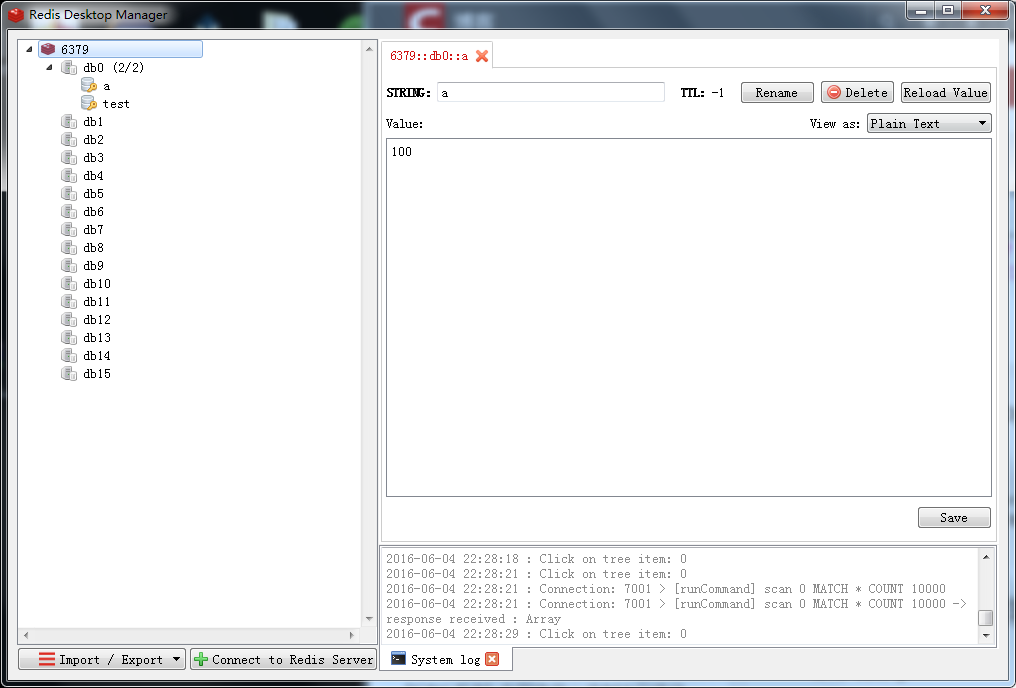Select the key named a in tree

coord(107,86)
